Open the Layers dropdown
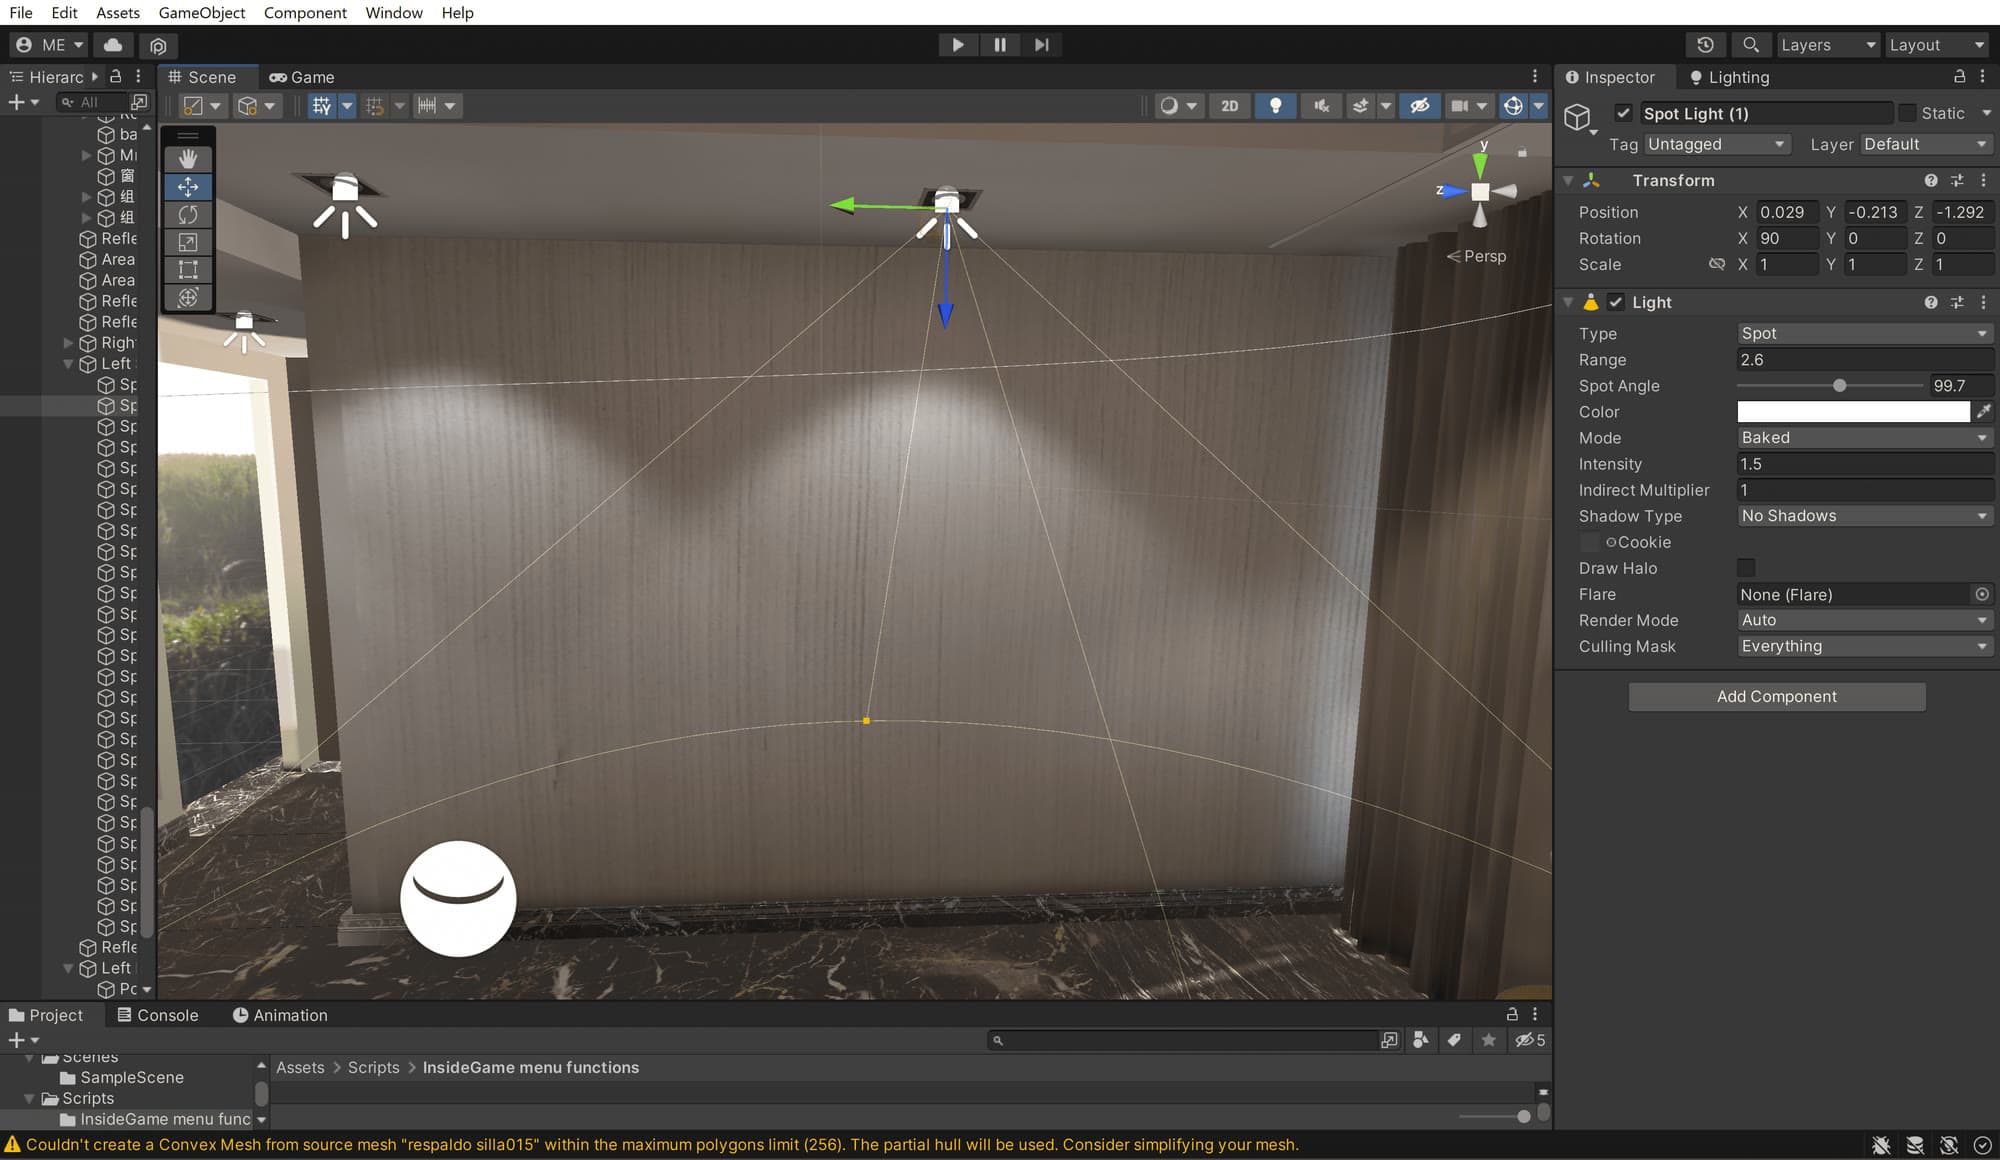 [1828, 45]
